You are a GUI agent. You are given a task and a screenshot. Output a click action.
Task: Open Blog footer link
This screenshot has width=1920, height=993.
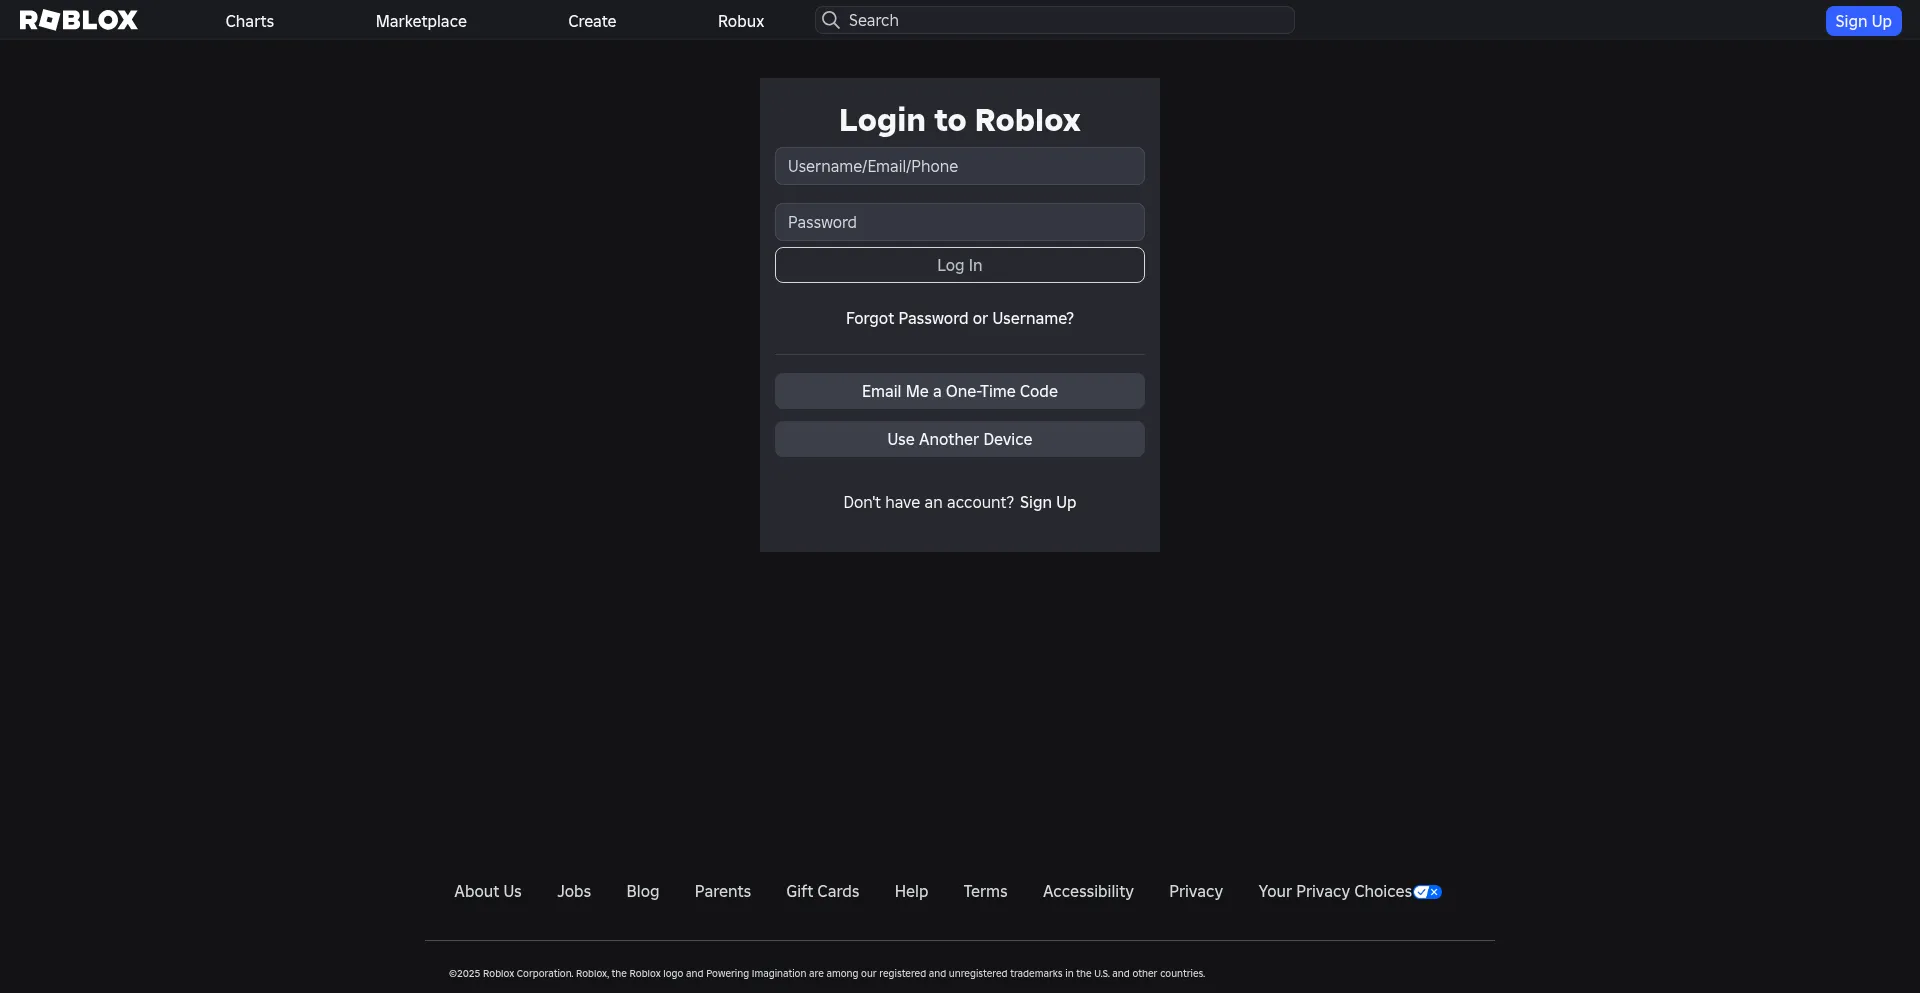click(x=643, y=891)
